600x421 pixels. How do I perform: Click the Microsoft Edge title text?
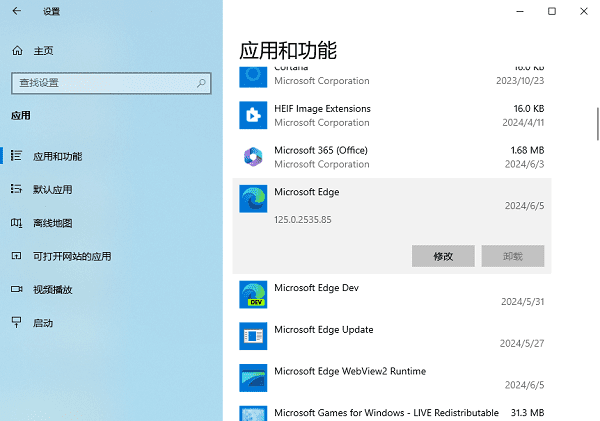(307, 192)
